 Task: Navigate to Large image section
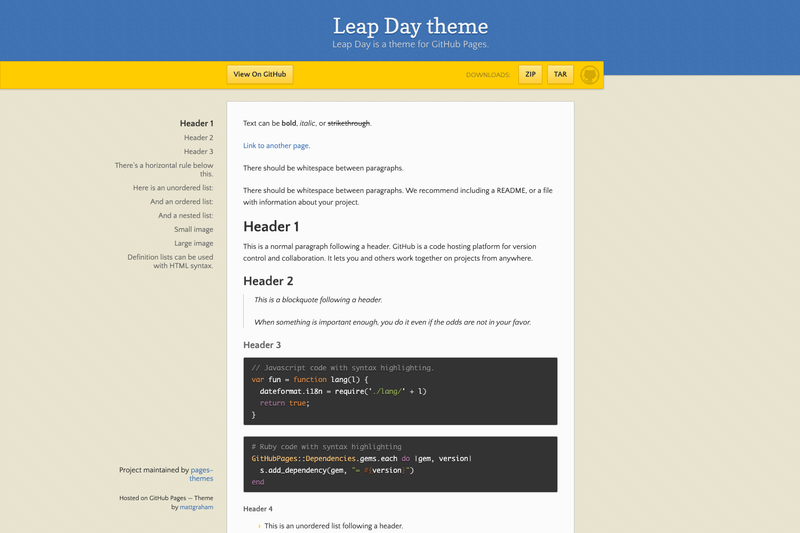click(193, 243)
